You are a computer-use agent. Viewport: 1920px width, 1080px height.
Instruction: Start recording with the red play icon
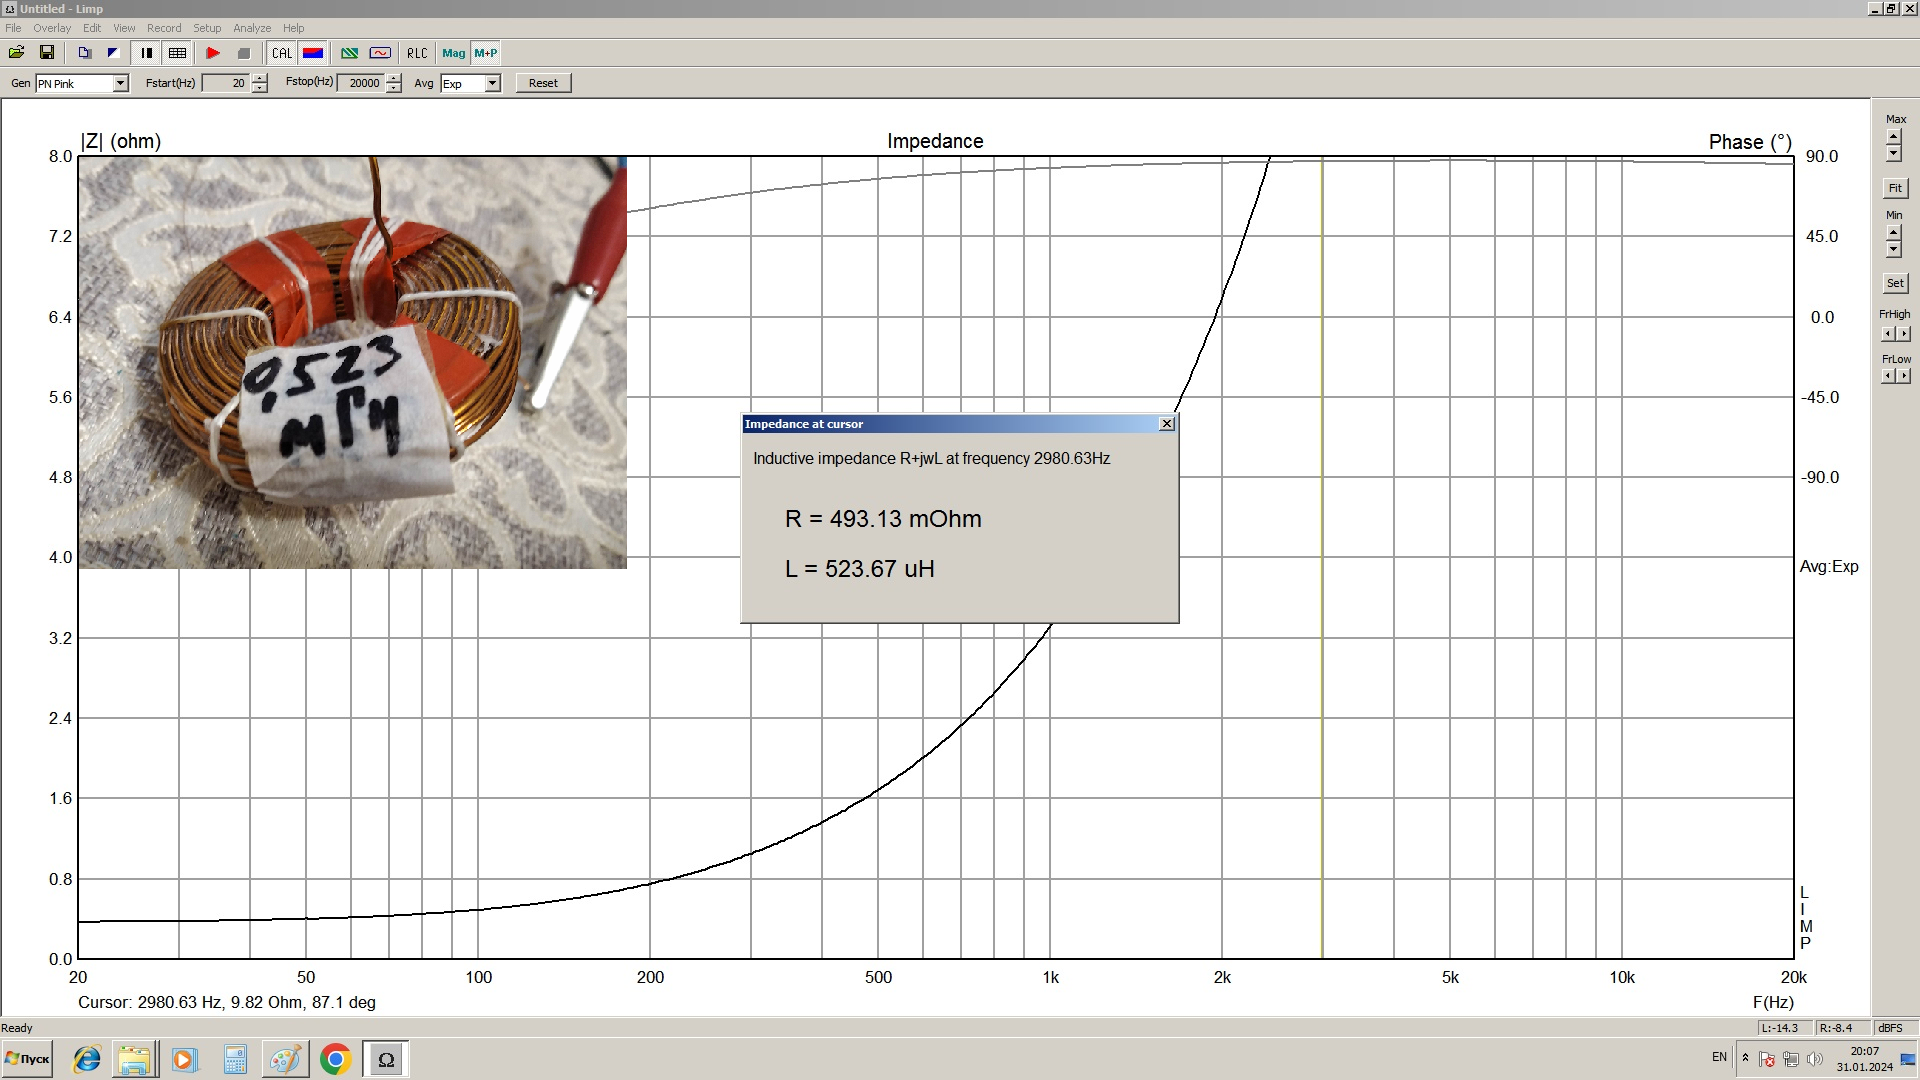(x=213, y=53)
